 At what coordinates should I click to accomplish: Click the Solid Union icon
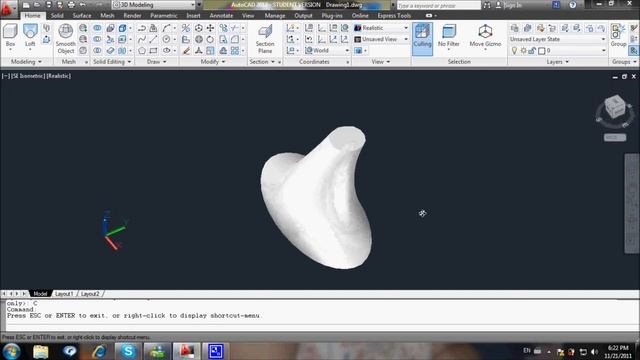(x=97, y=28)
